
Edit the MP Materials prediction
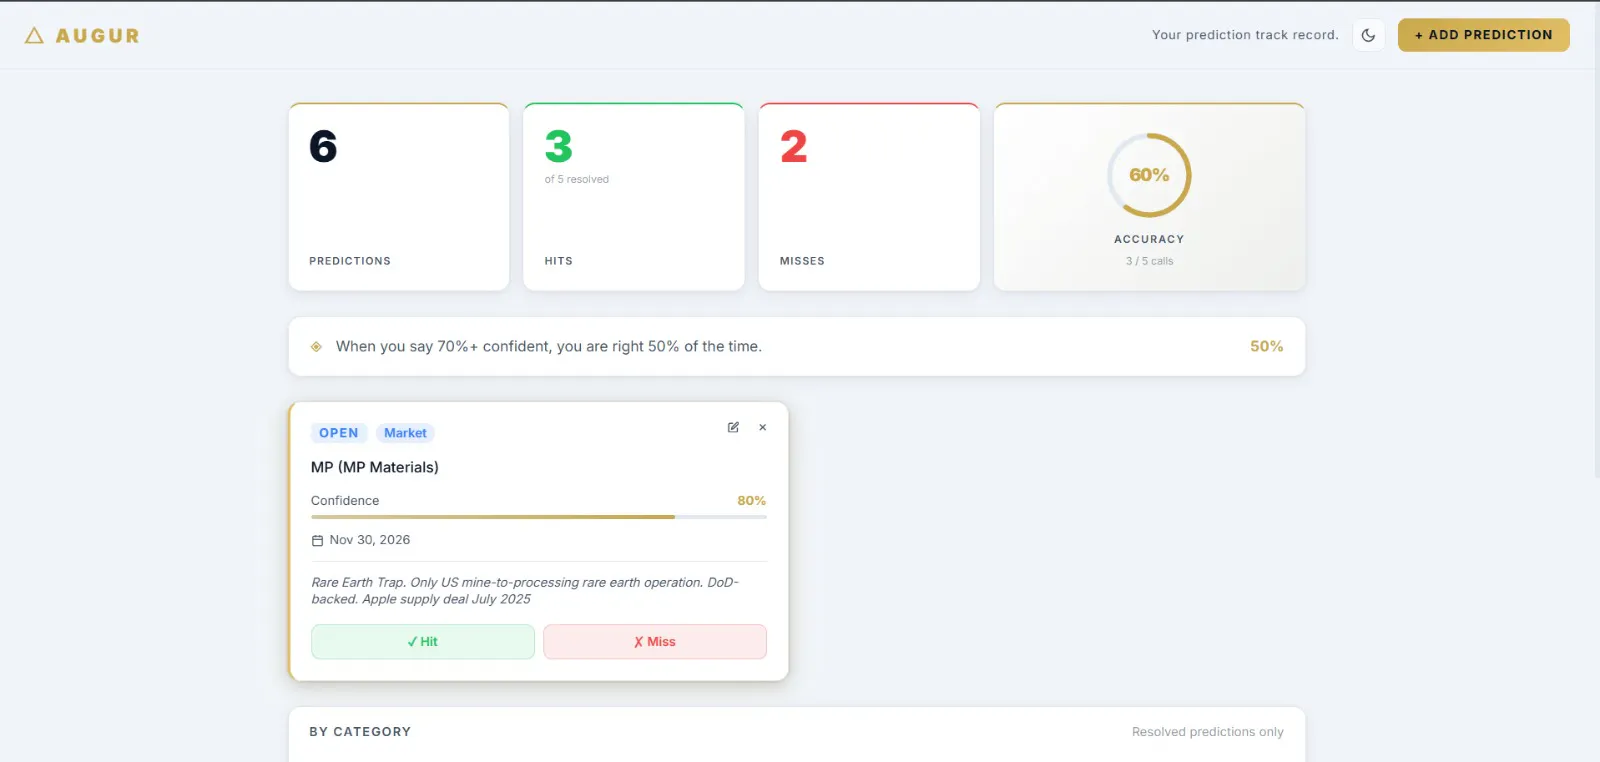[x=733, y=427]
